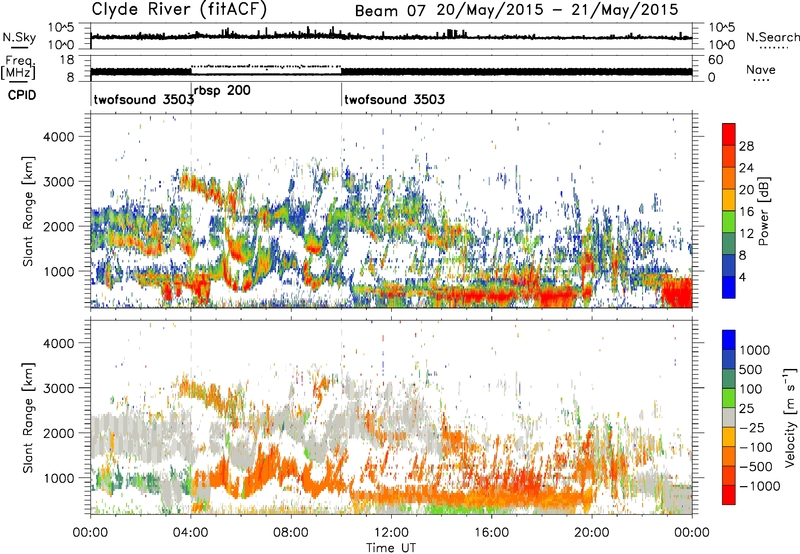This screenshot has height=554, width=800.
Task: Click the 'twofsound 3503' label starting at 10:00
Action: click(x=394, y=99)
